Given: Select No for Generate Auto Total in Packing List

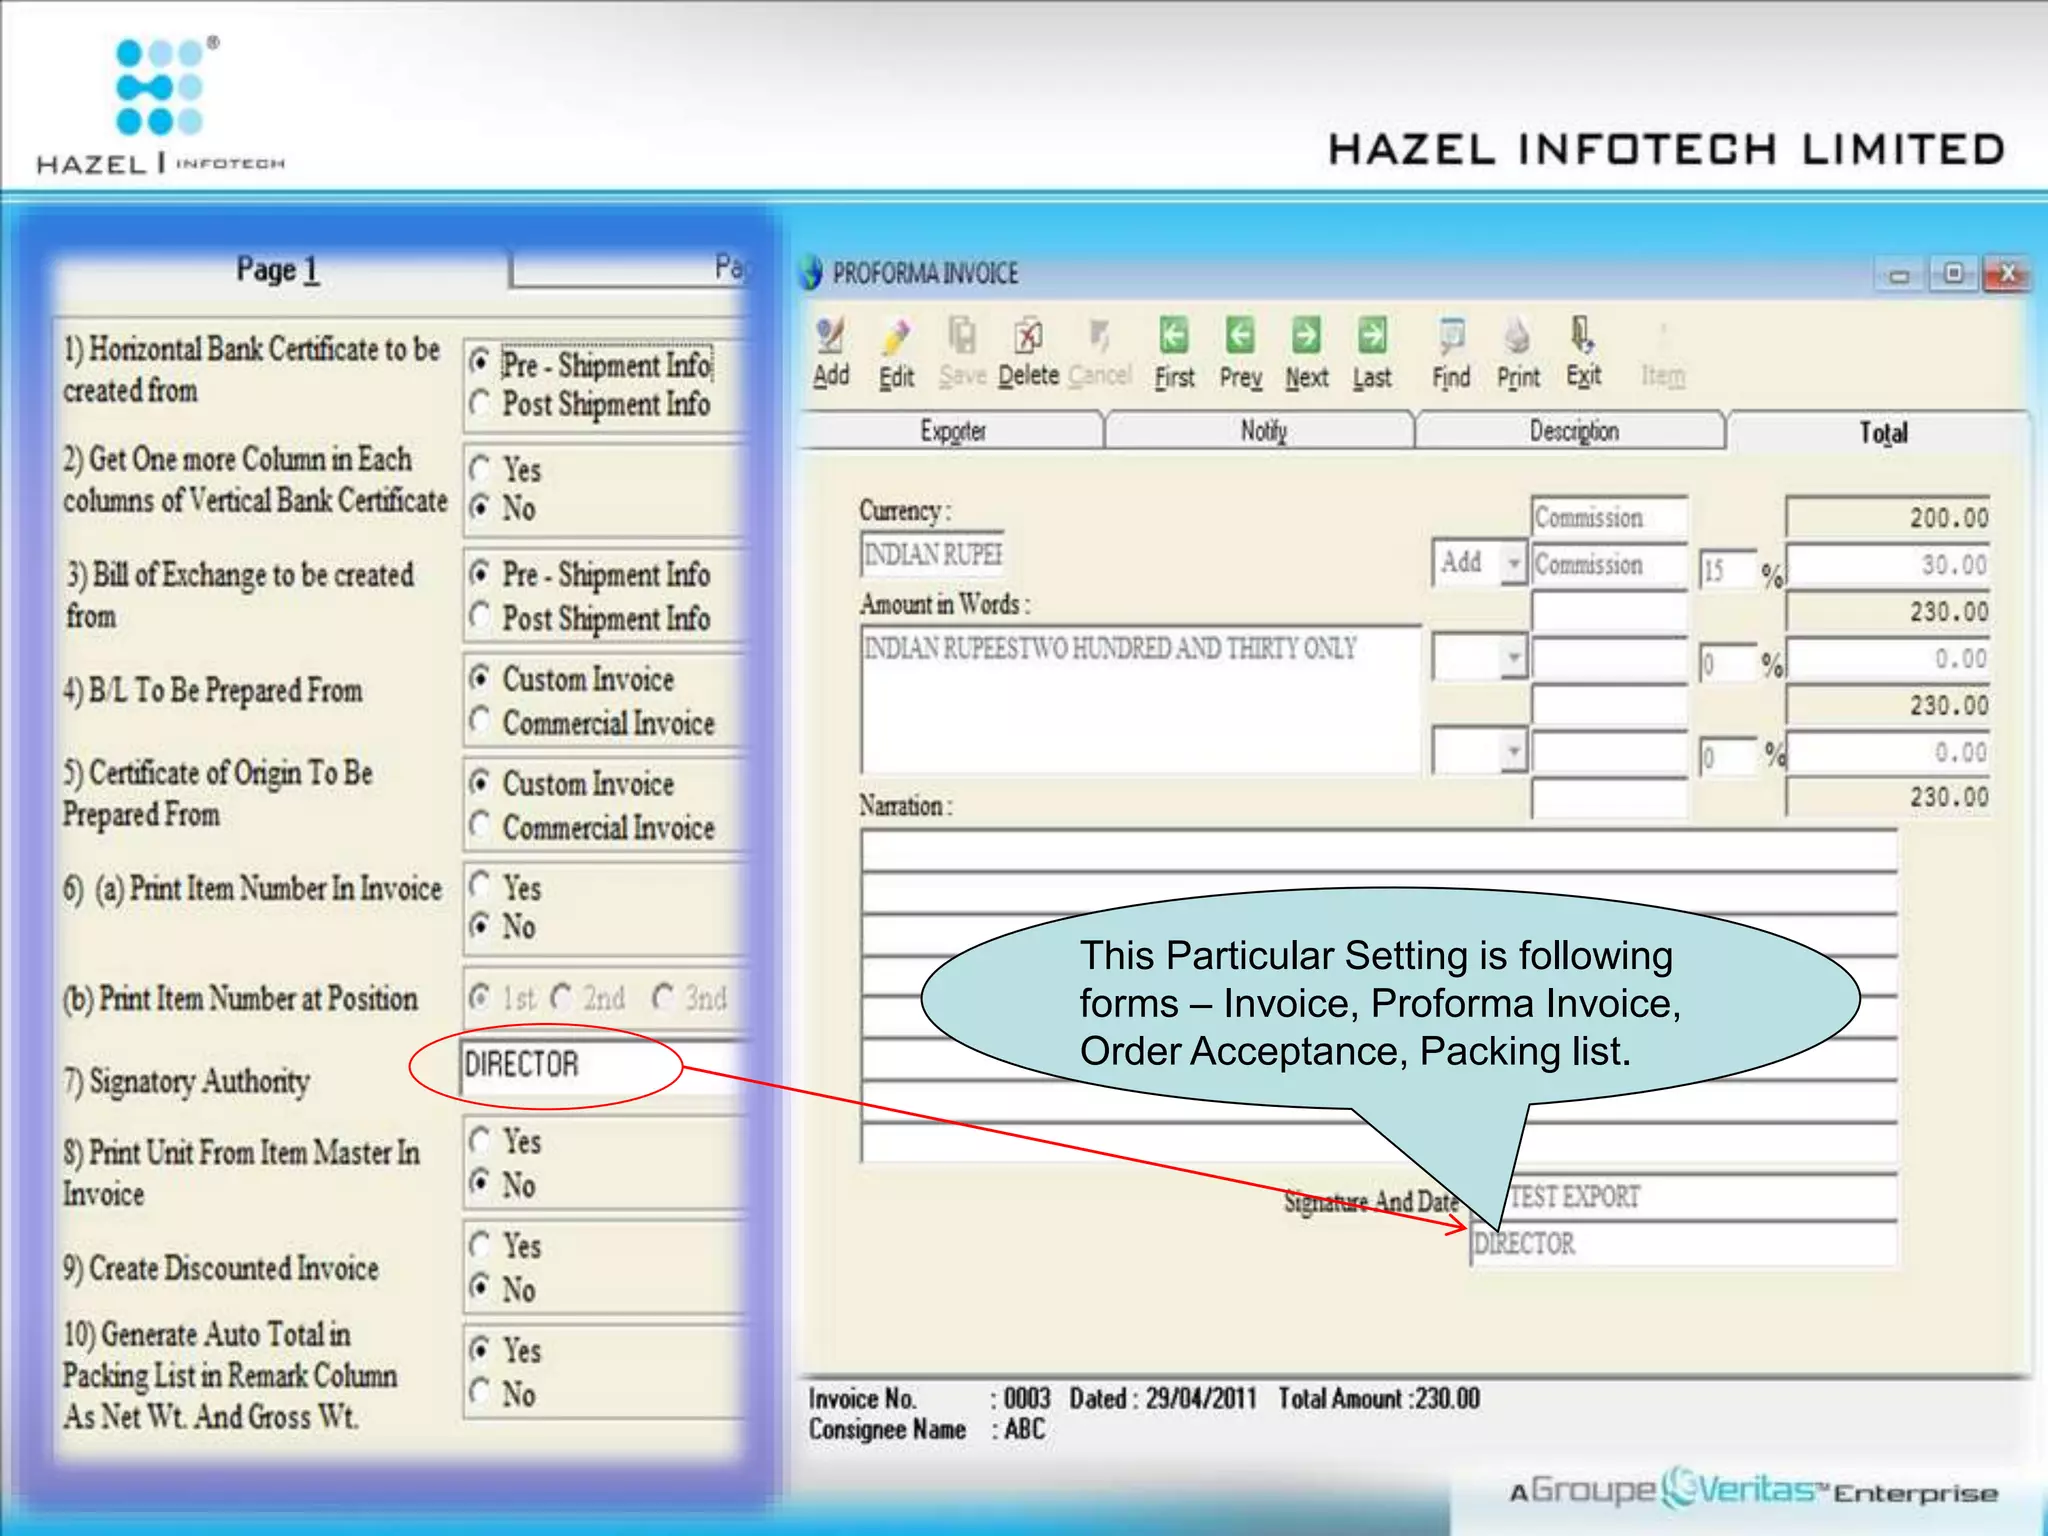Looking at the screenshot, I should pos(480,1392).
